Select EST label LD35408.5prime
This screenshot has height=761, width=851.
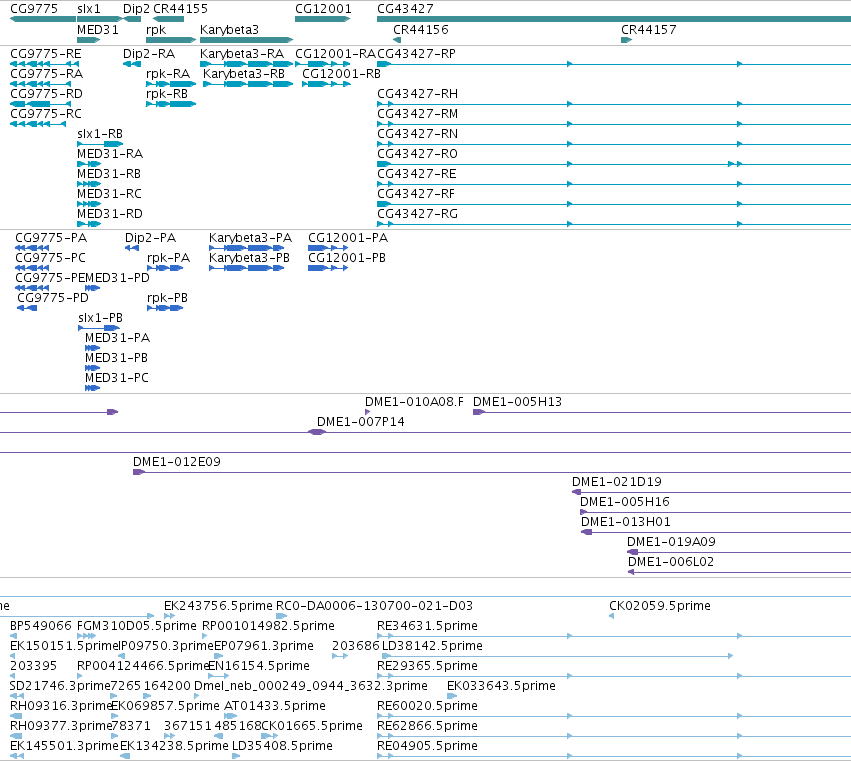point(282,746)
